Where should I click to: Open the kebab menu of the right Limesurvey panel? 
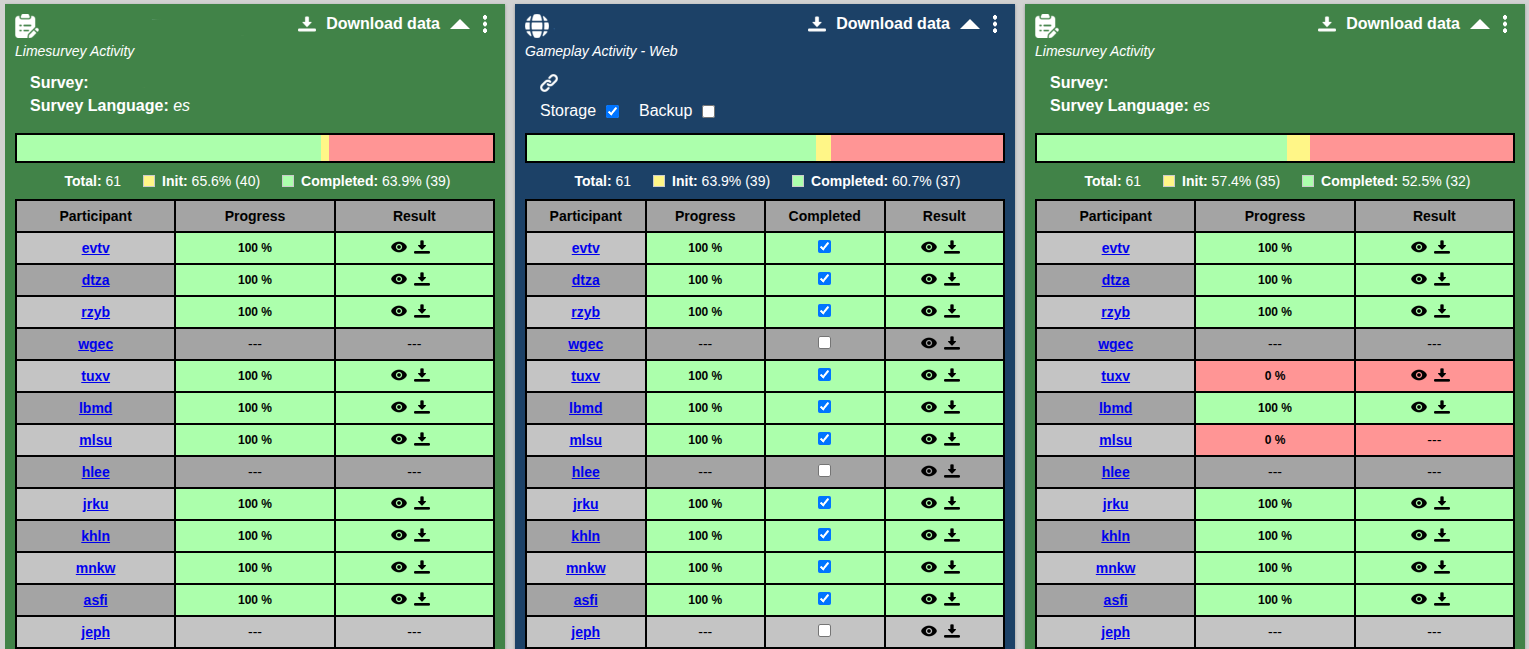click(1505, 24)
